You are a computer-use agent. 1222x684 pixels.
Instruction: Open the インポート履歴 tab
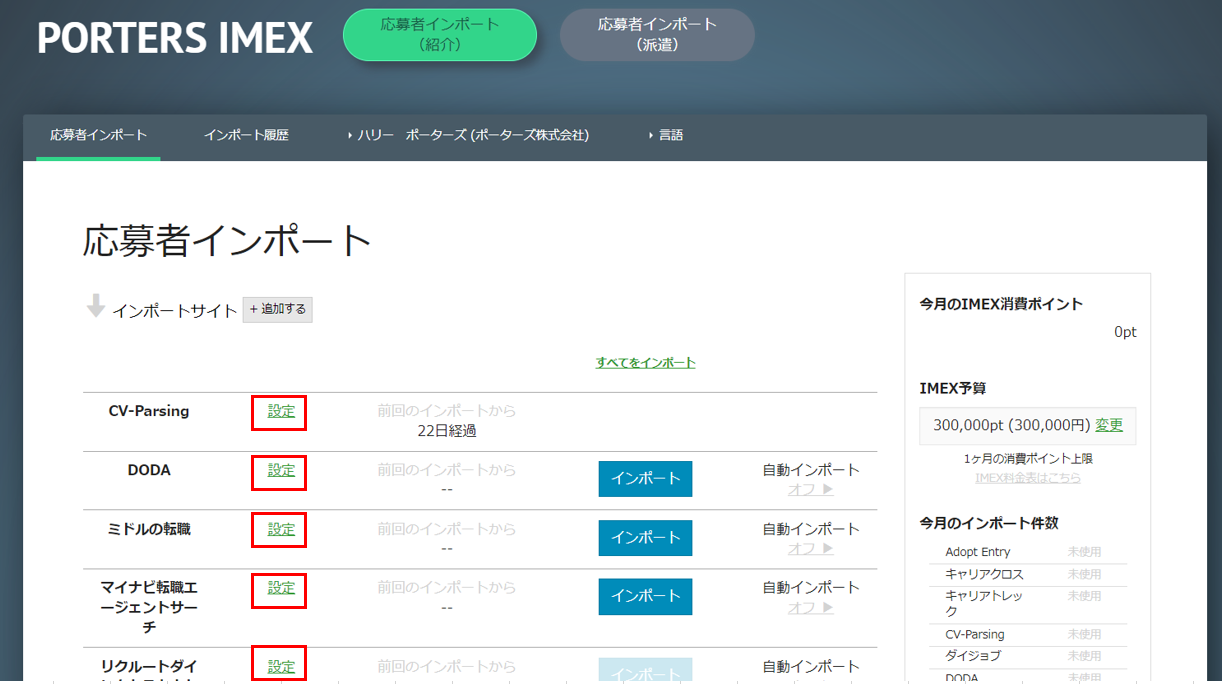click(246, 135)
